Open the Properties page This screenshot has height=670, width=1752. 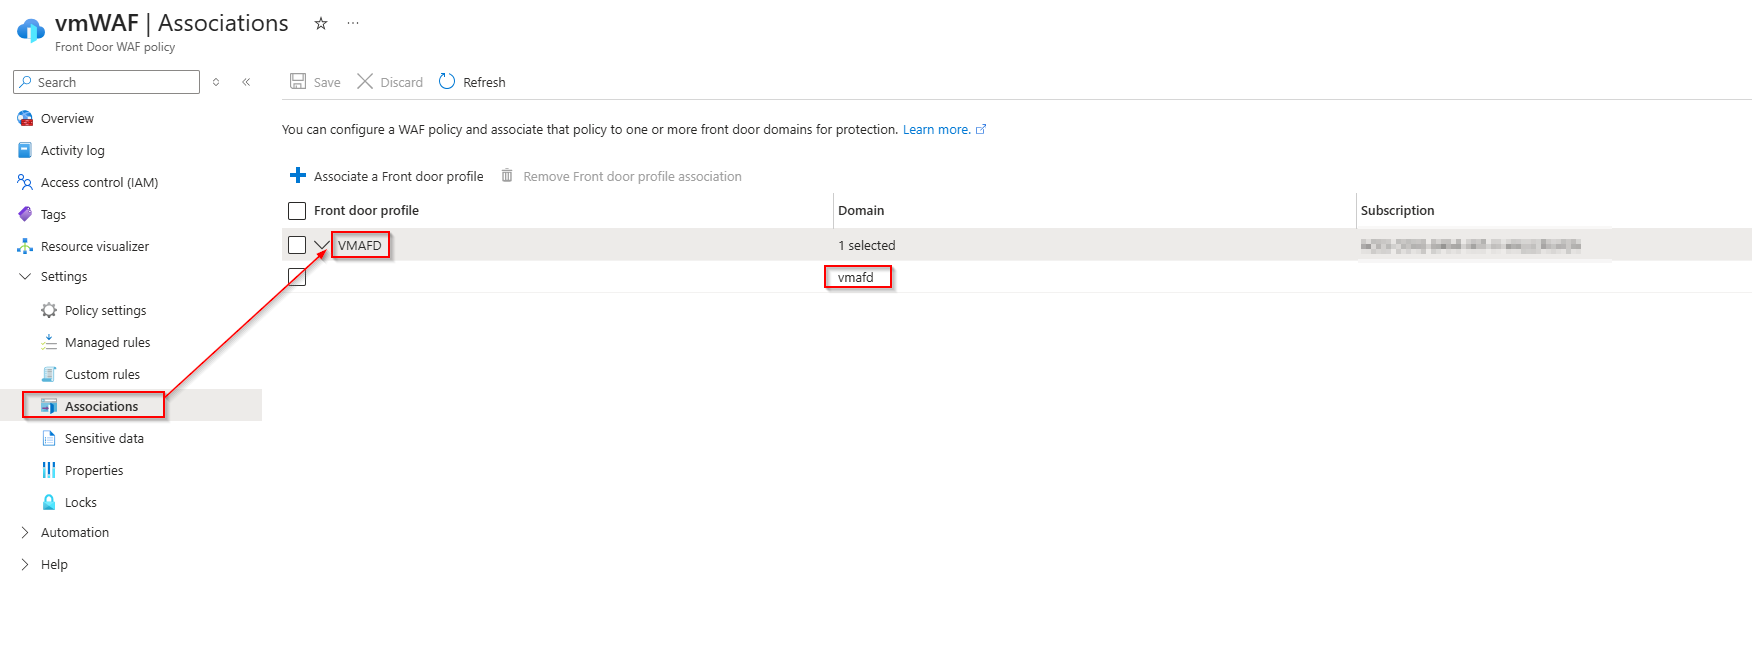click(x=94, y=470)
